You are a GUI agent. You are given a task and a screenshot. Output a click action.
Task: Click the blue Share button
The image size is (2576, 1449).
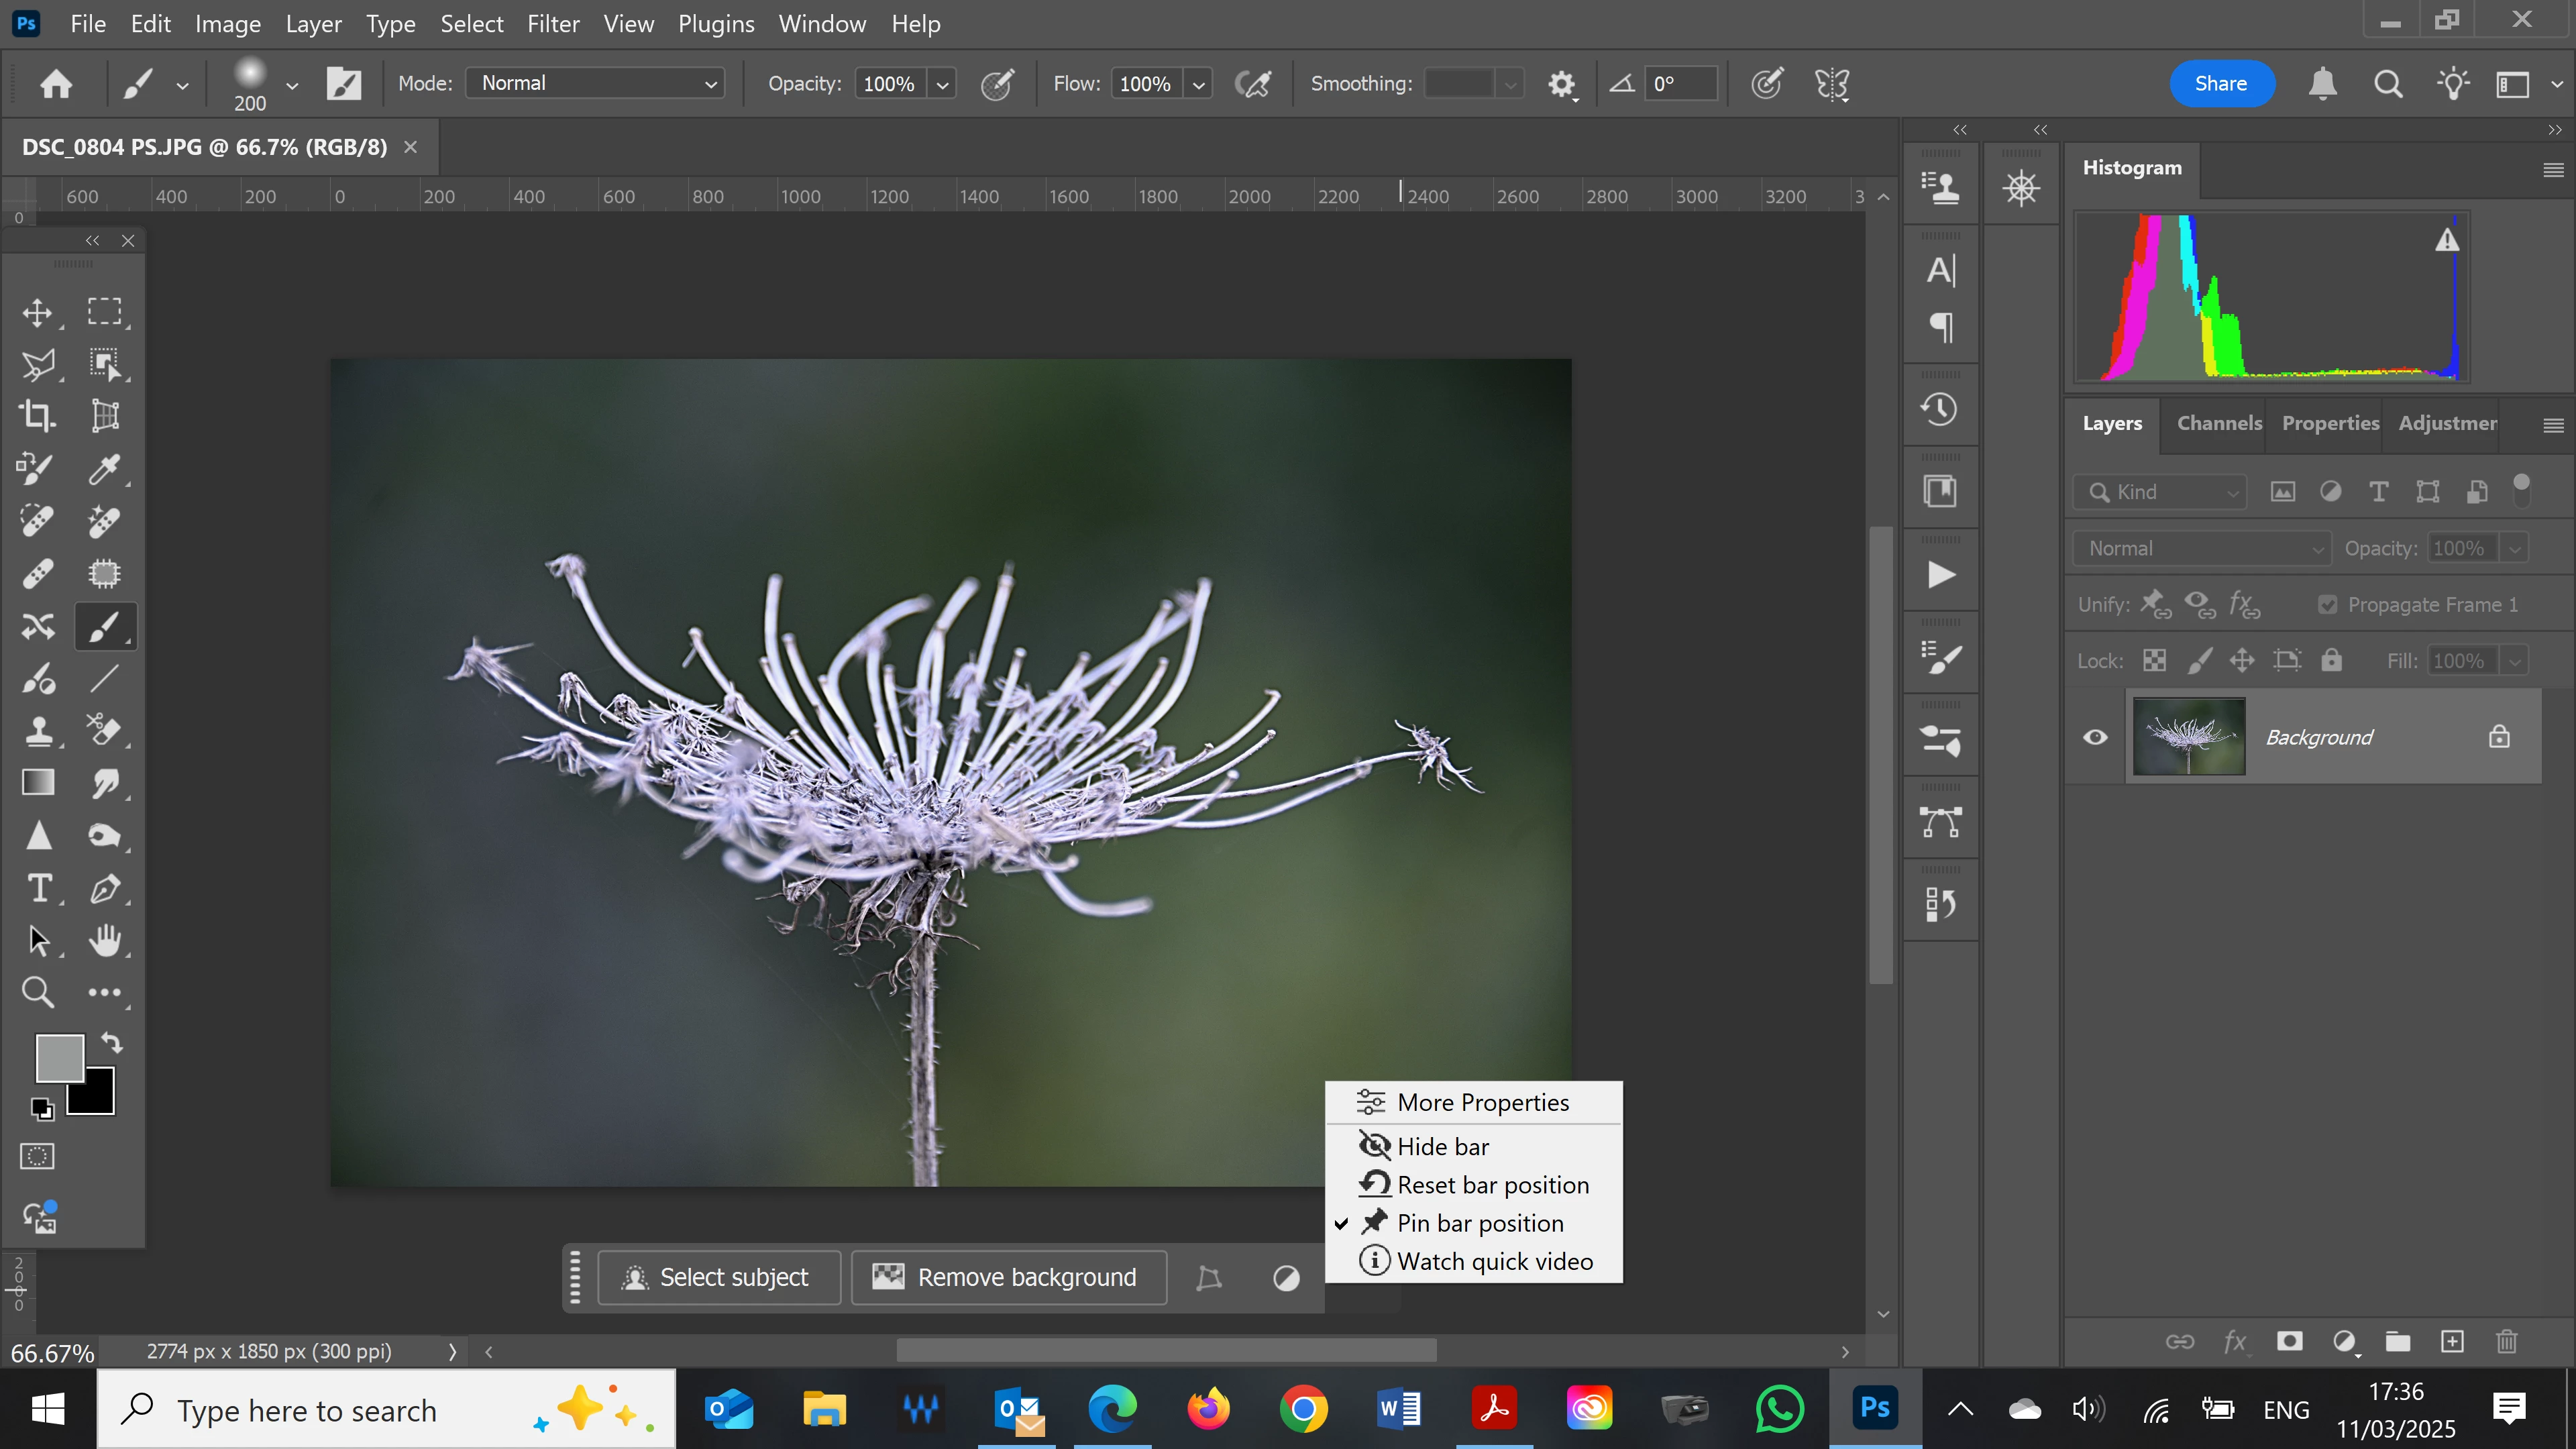tap(2221, 83)
